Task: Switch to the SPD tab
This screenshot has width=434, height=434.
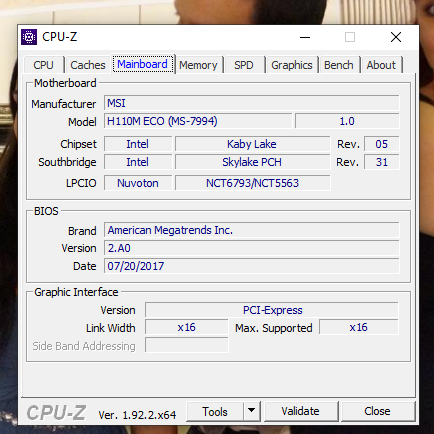Action: (244, 65)
